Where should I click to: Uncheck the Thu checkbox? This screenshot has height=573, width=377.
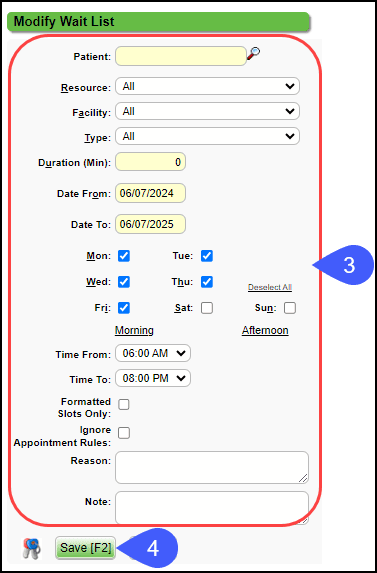[207, 282]
